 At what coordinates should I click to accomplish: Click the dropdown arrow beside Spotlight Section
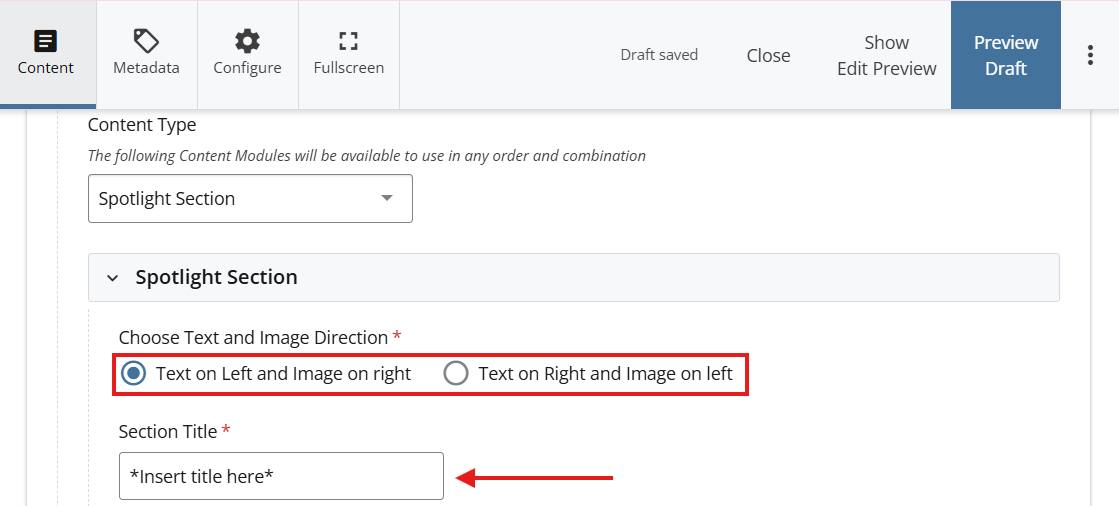coord(387,198)
